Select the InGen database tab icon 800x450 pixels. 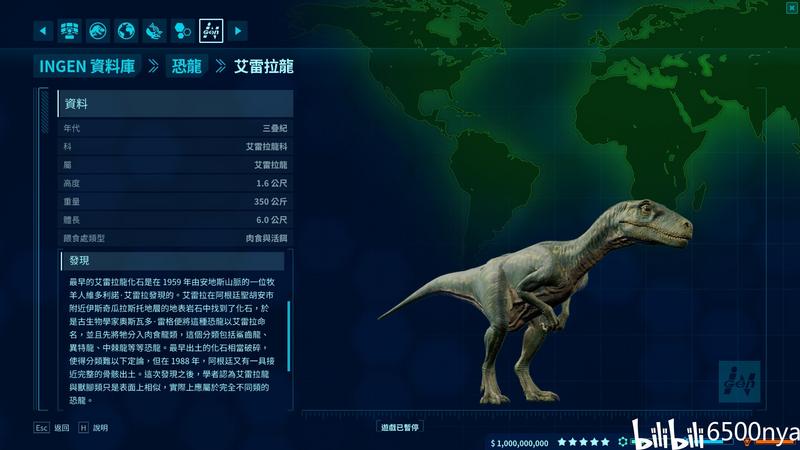pos(211,31)
